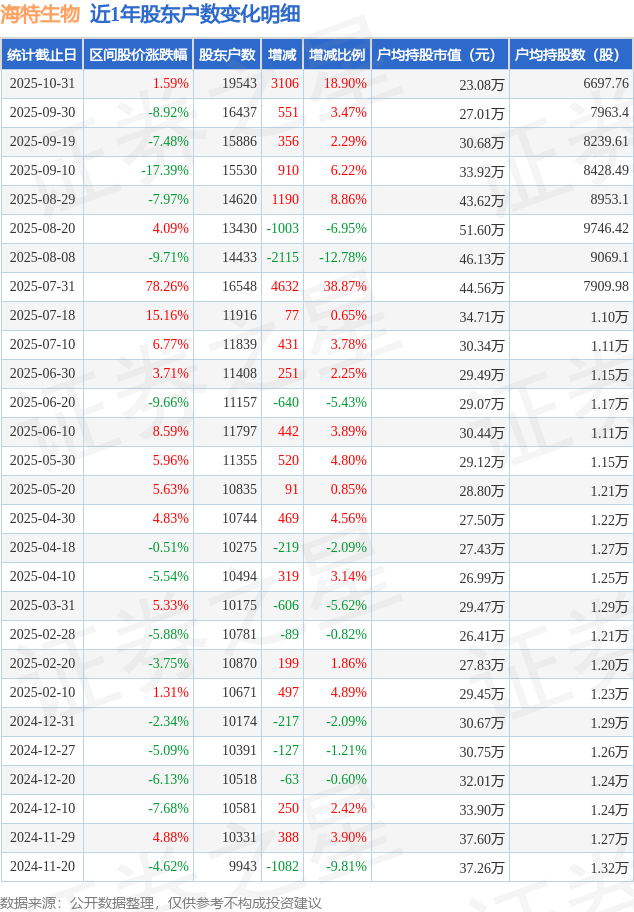The image size is (634, 912).
Task: Select the 区间股价涨跌幅 column header
Action: 138,55
